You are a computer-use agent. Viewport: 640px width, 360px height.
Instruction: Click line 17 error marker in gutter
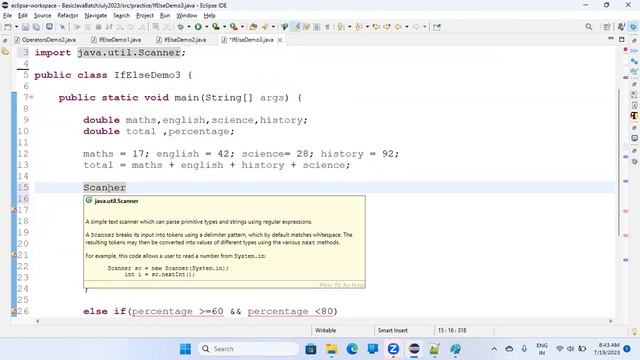tap(14, 210)
